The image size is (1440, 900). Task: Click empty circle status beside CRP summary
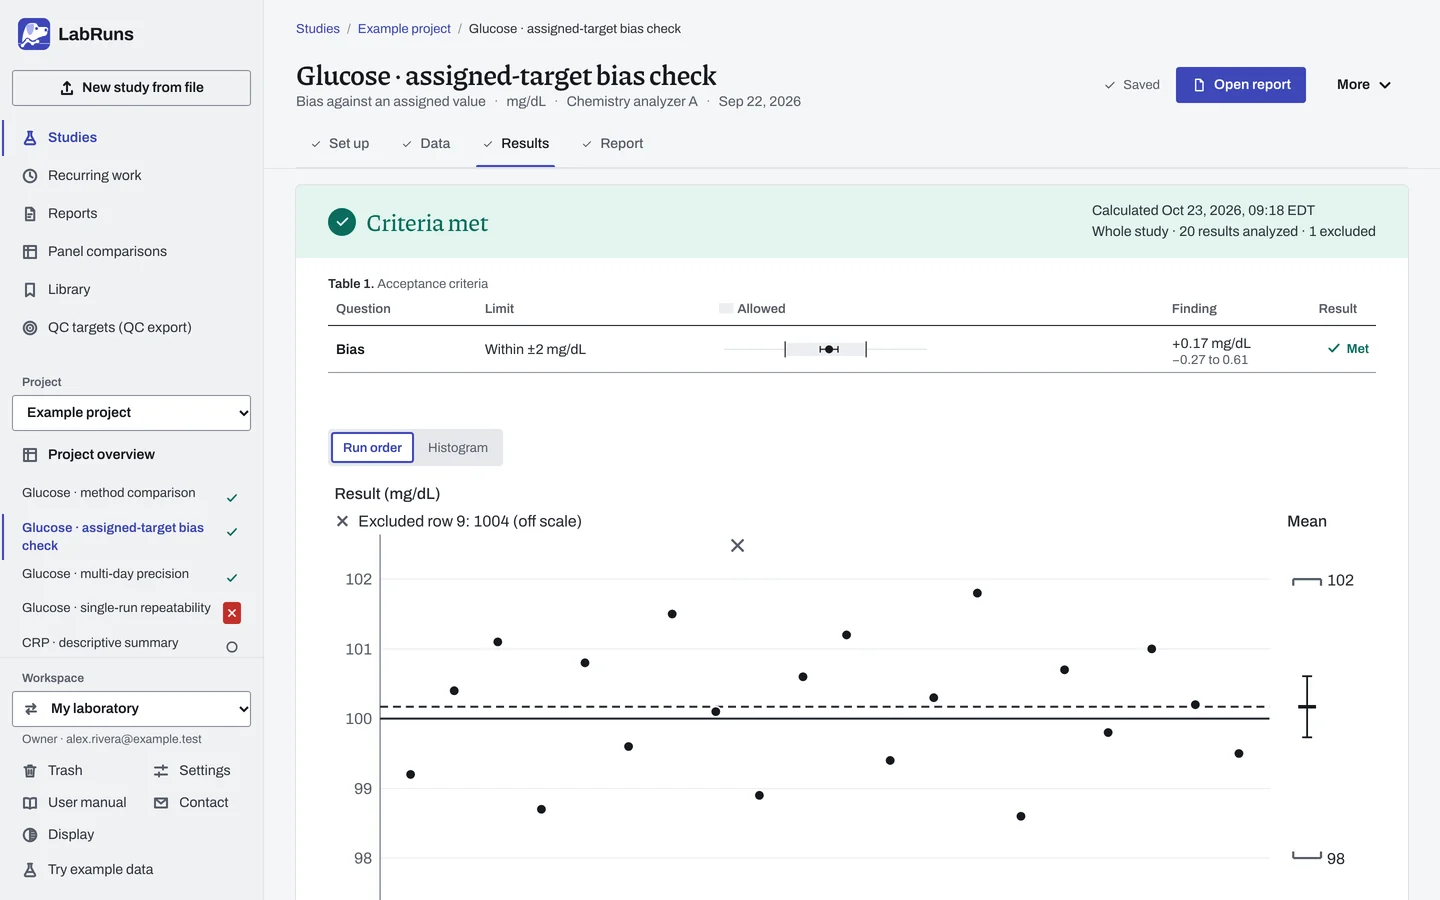[232, 647]
